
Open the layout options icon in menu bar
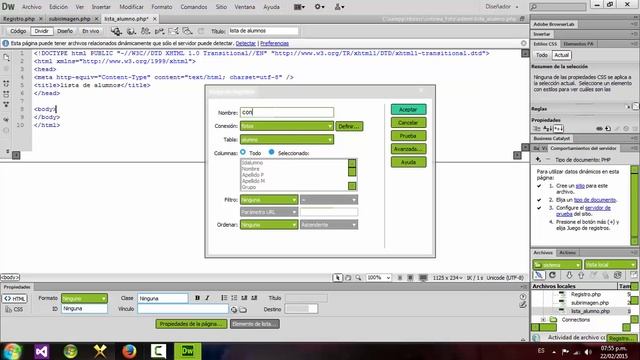[299, 7]
